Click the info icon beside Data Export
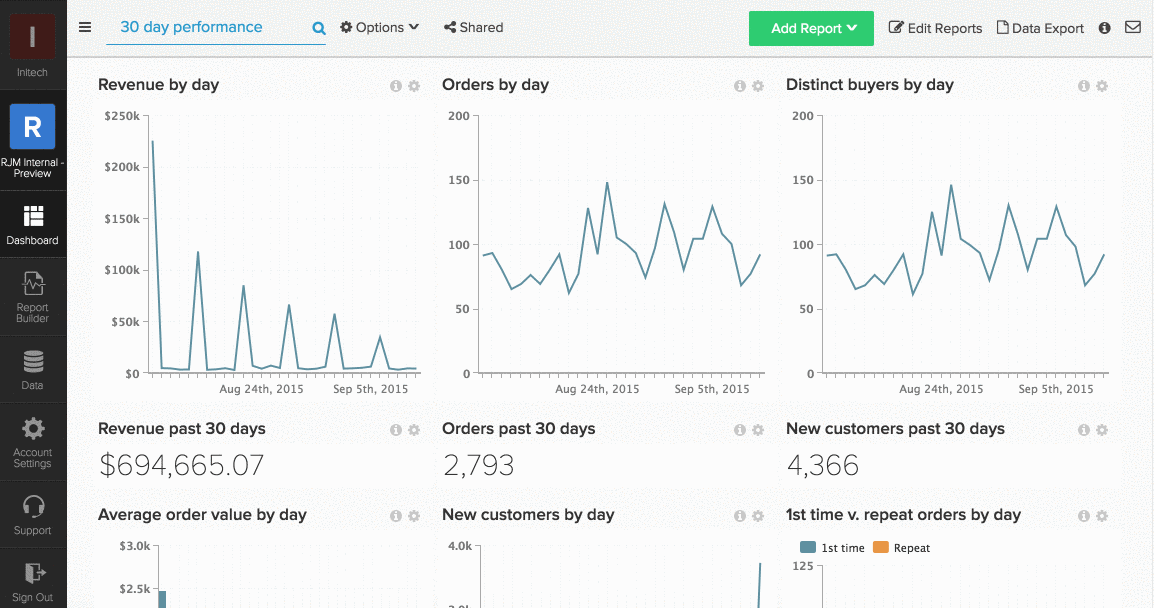The image size is (1154, 608). coord(1104,28)
